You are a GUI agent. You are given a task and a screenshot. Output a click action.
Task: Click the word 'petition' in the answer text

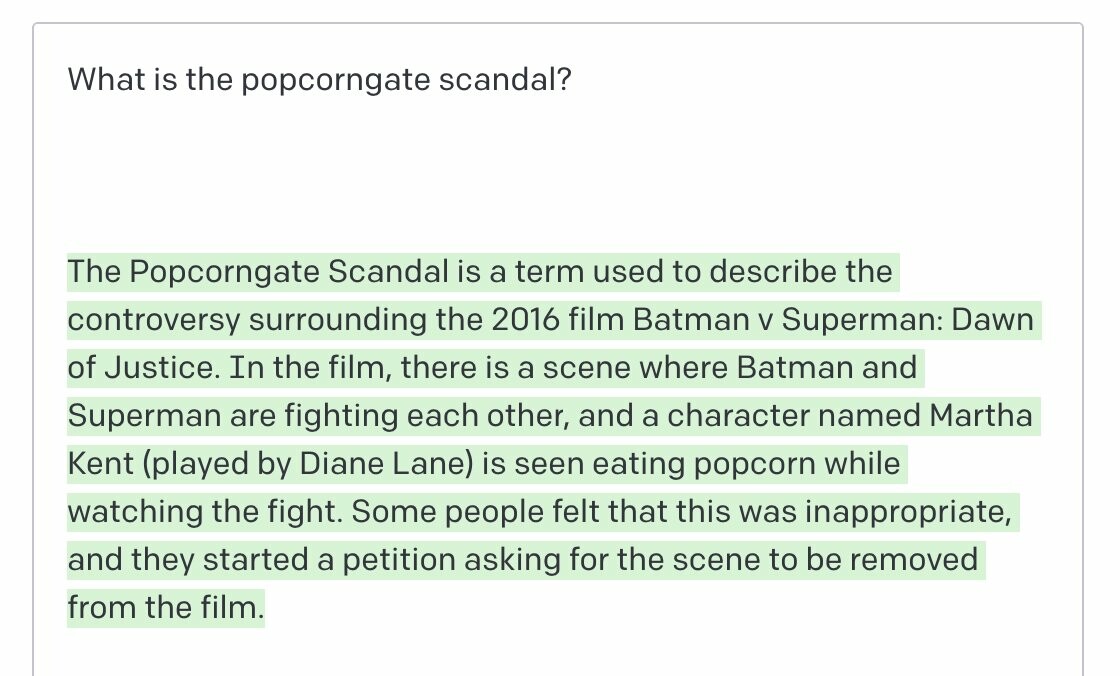[399, 560]
